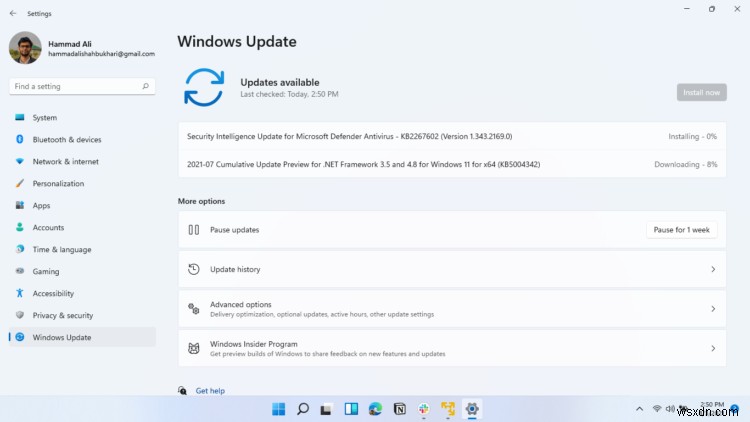Image resolution: width=750 pixels, height=422 pixels.
Task: Open the Apps settings page
Action: (82, 205)
